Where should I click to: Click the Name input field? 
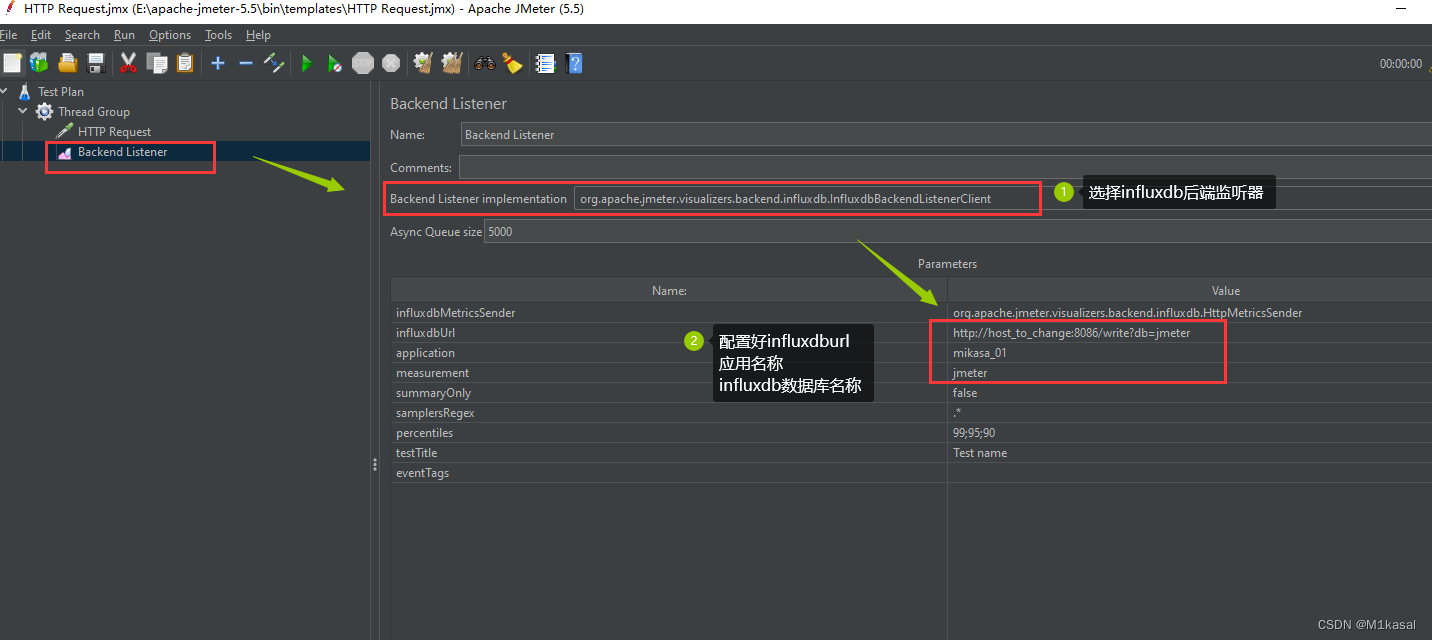tap(947, 135)
